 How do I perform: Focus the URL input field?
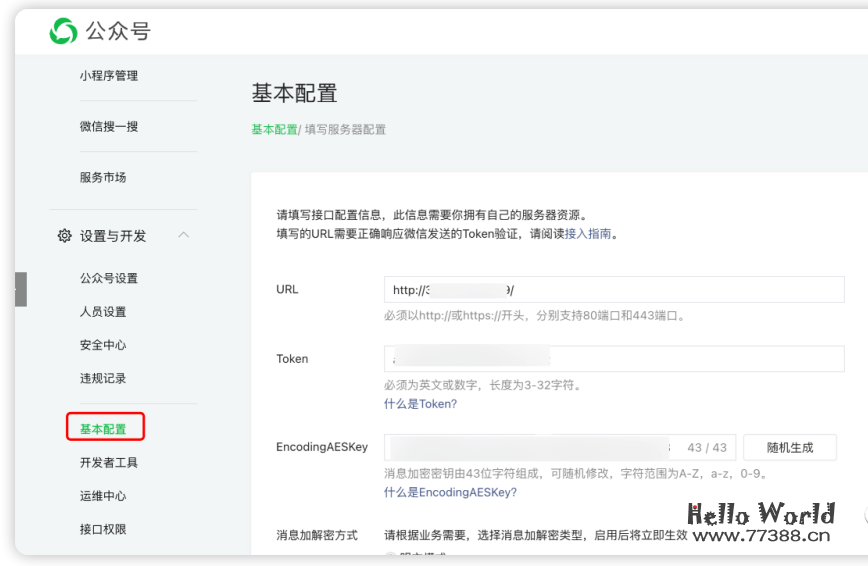click(614, 290)
